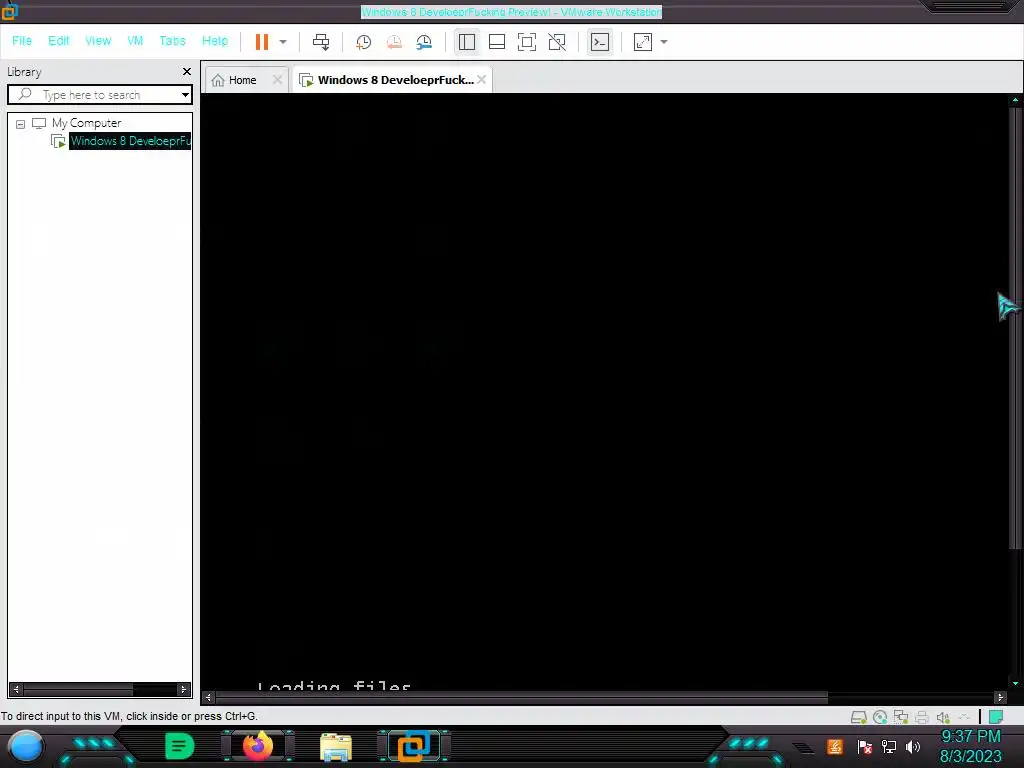Click the stretch guest display icon

point(643,42)
